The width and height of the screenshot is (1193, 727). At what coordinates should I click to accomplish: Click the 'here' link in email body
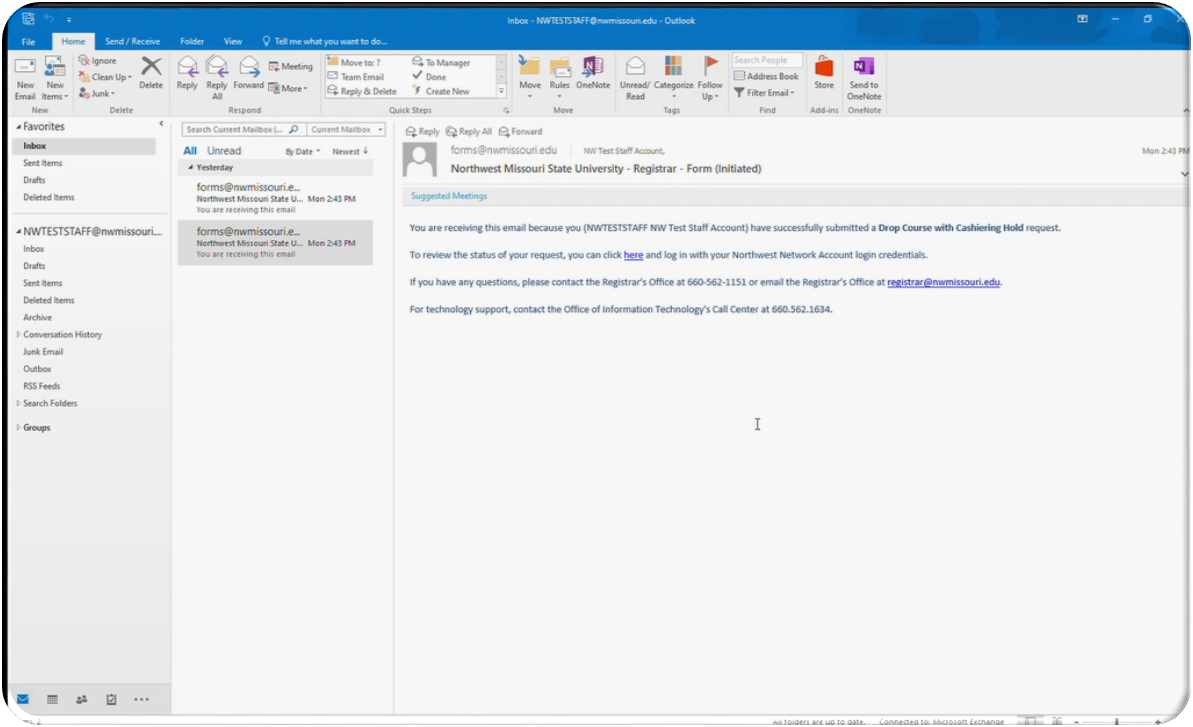(x=633, y=255)
